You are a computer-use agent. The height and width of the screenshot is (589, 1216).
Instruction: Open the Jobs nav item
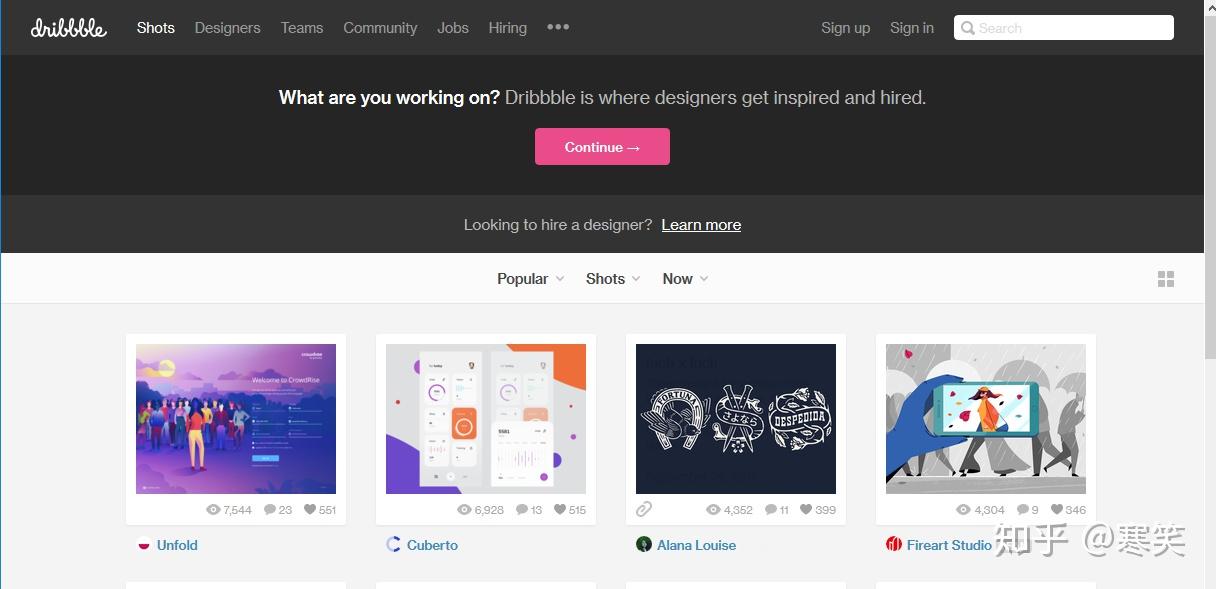point(453,28)
